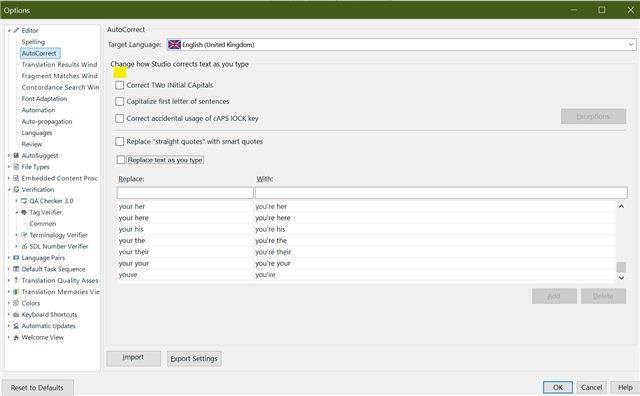This screenshot has height=396, width=640.
Task: Select Spelling in the Editor tree
Action: click(x=33, y=42)
